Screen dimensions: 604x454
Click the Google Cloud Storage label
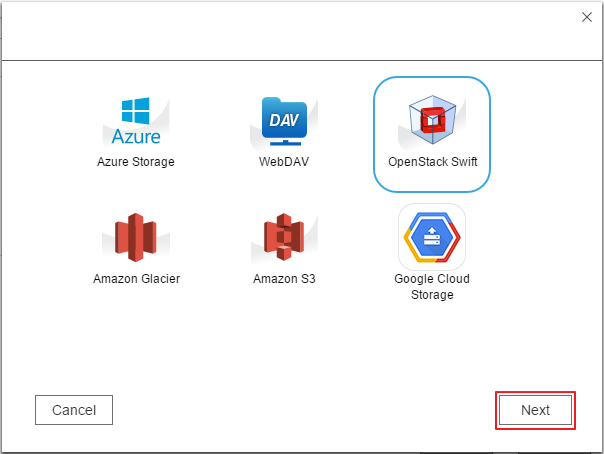(x=432, y=286)
